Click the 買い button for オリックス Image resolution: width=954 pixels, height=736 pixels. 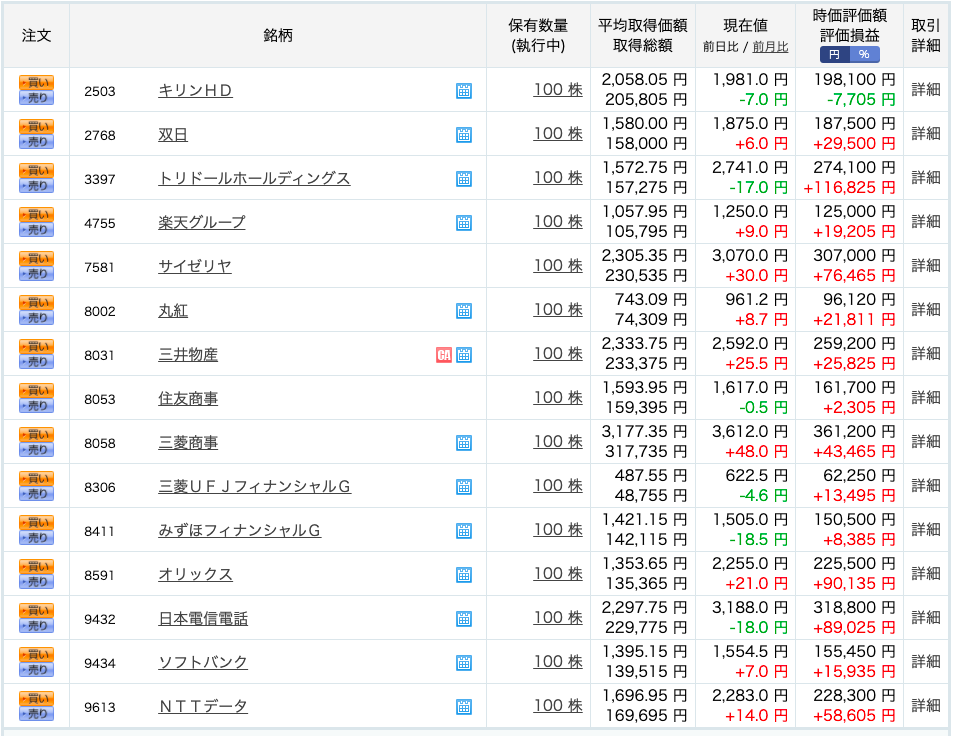(37, 566)
